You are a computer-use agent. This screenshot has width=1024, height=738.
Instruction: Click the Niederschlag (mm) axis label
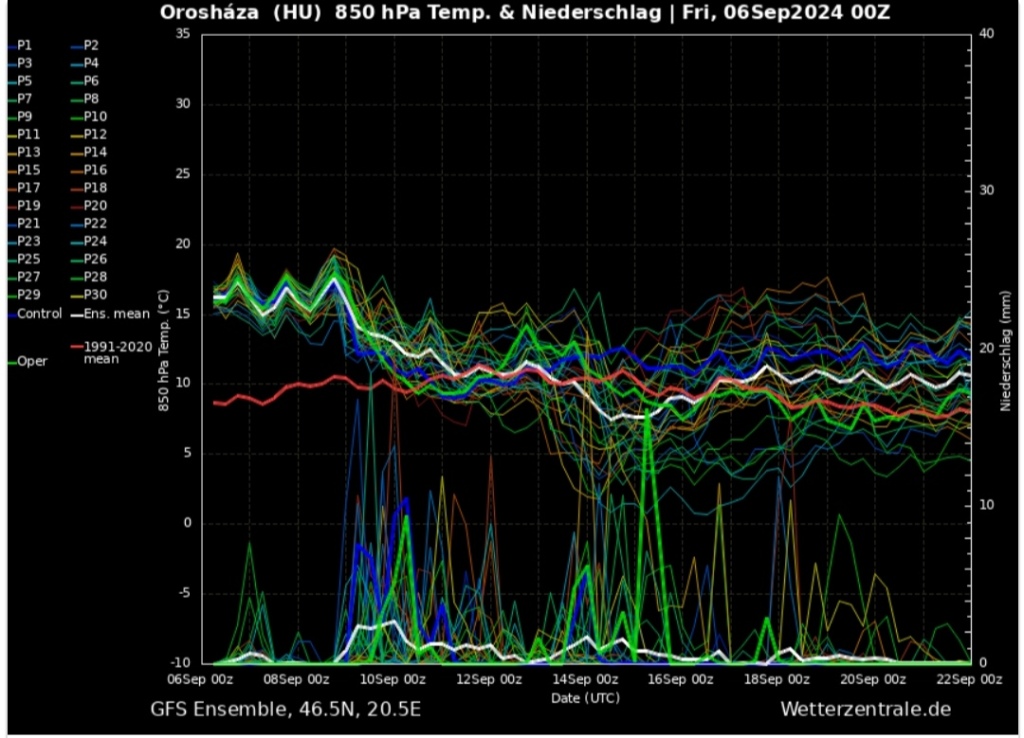[1006, 348]
